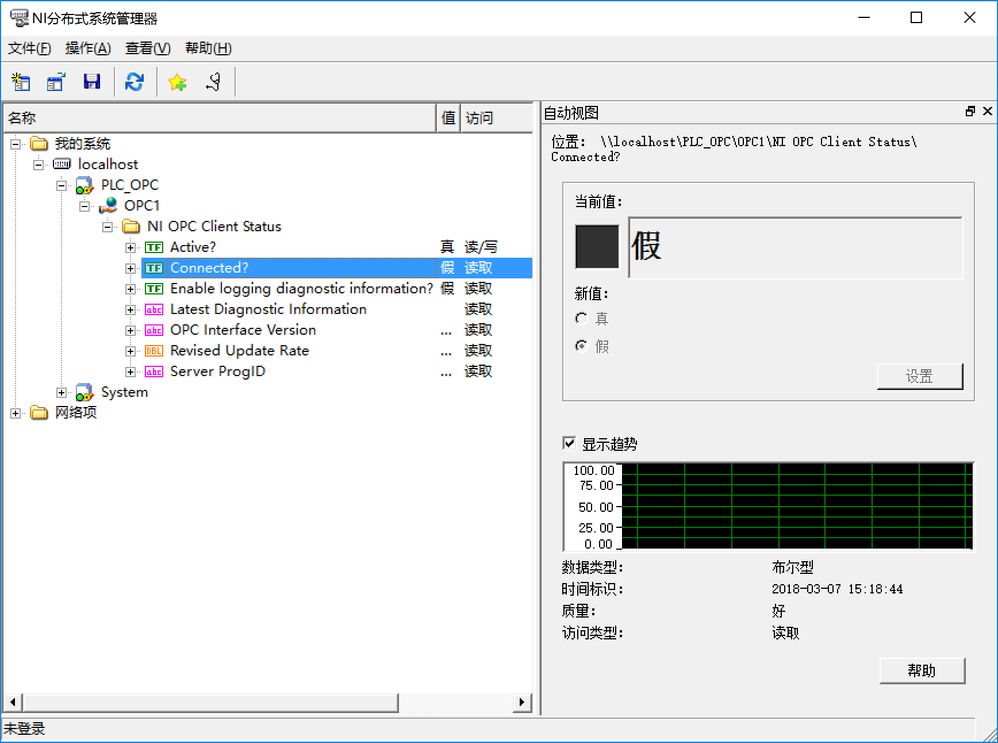Click the 布尔型 data type value
This screenshot has width=998, height=743.
click(792, 567)
